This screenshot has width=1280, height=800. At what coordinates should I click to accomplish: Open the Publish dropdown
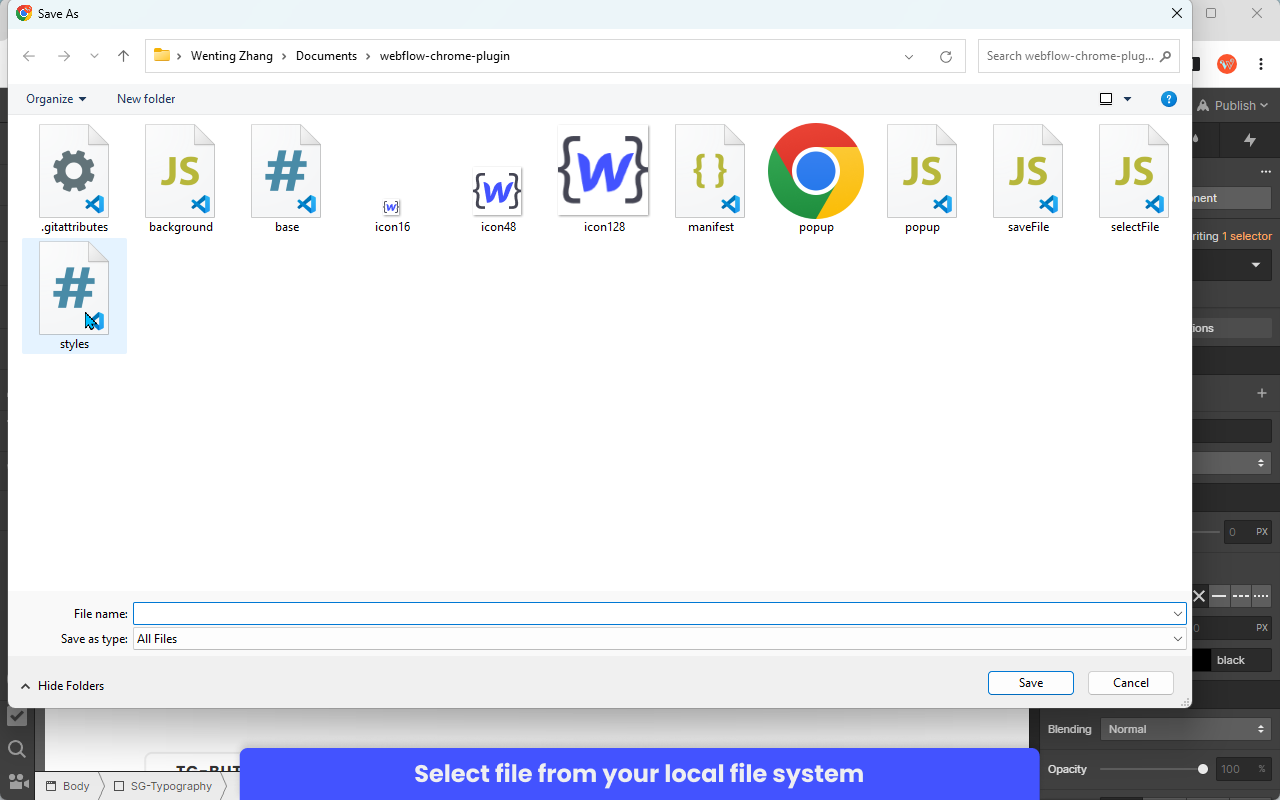[1232, 105]
